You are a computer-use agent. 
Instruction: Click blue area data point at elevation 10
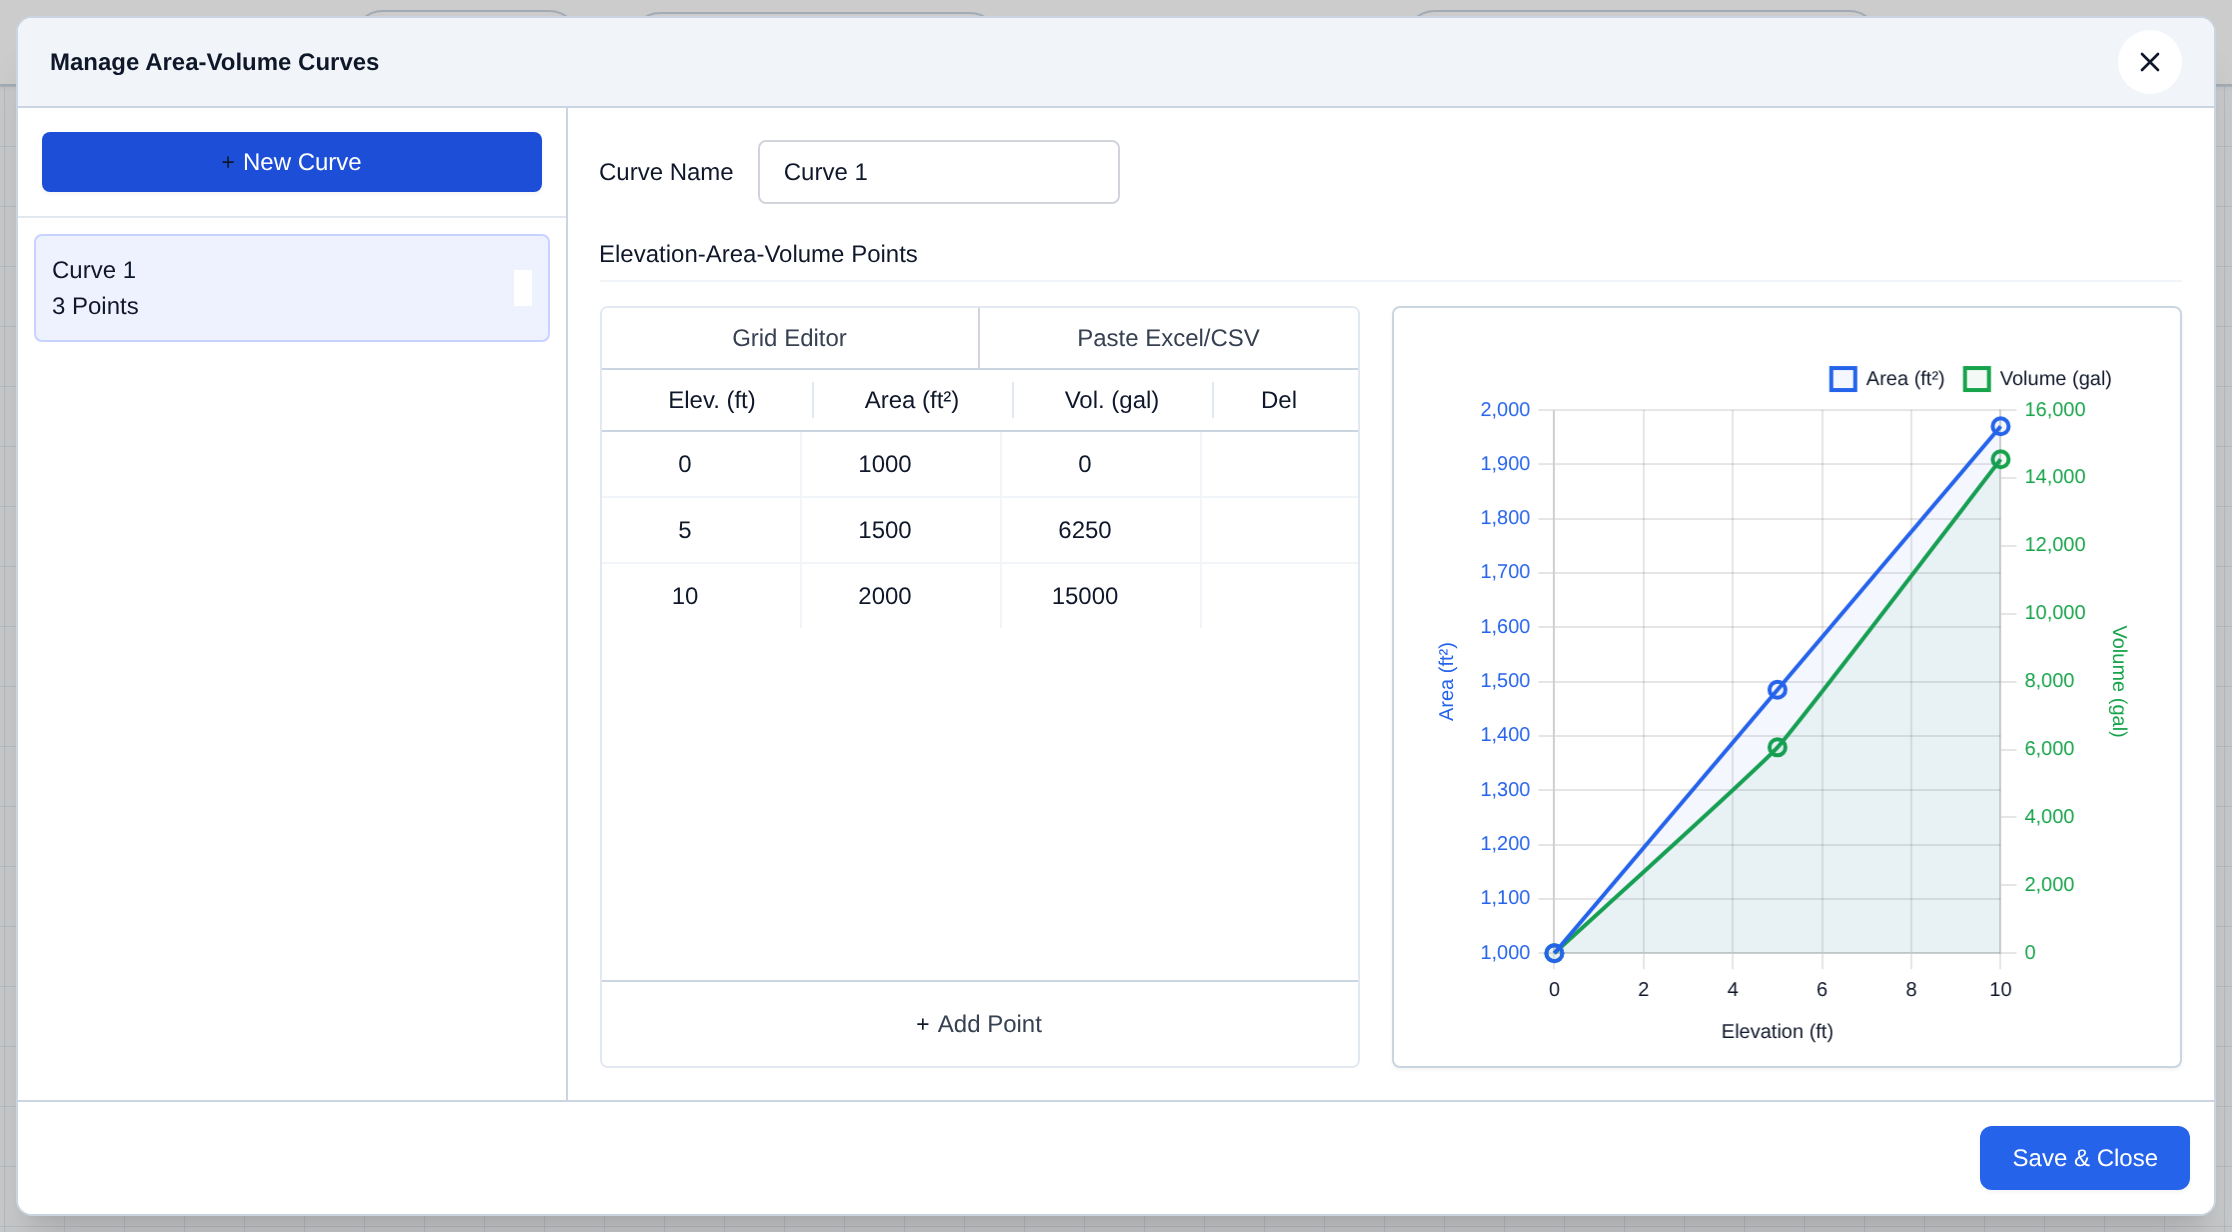click(x=2000, y=427)
